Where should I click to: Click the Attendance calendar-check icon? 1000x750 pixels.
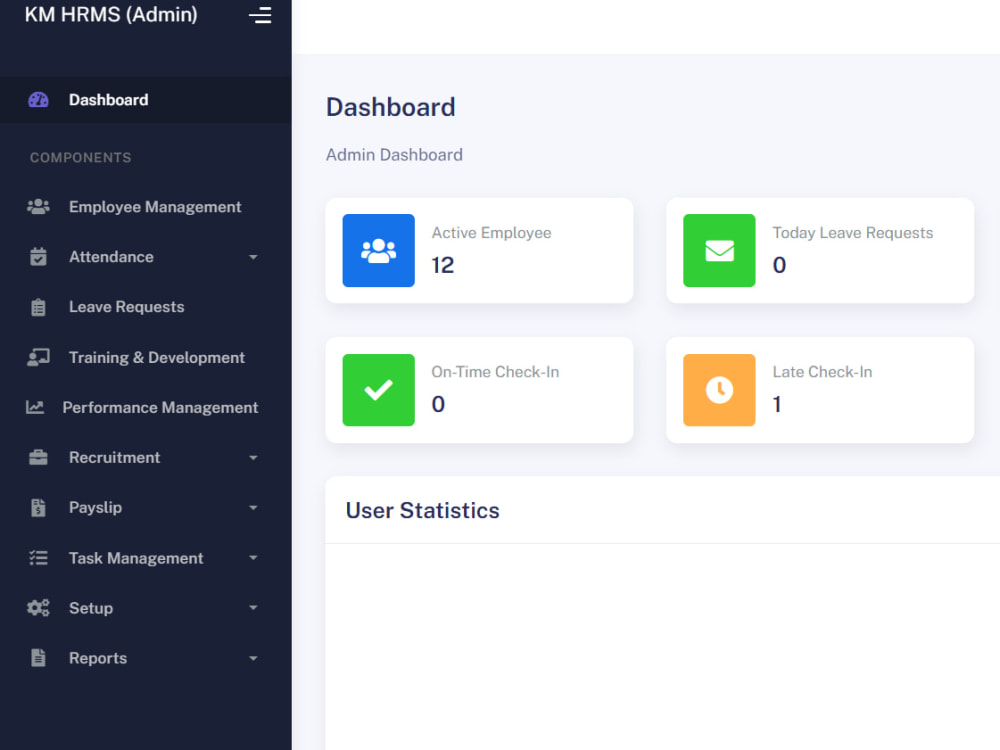38,256
